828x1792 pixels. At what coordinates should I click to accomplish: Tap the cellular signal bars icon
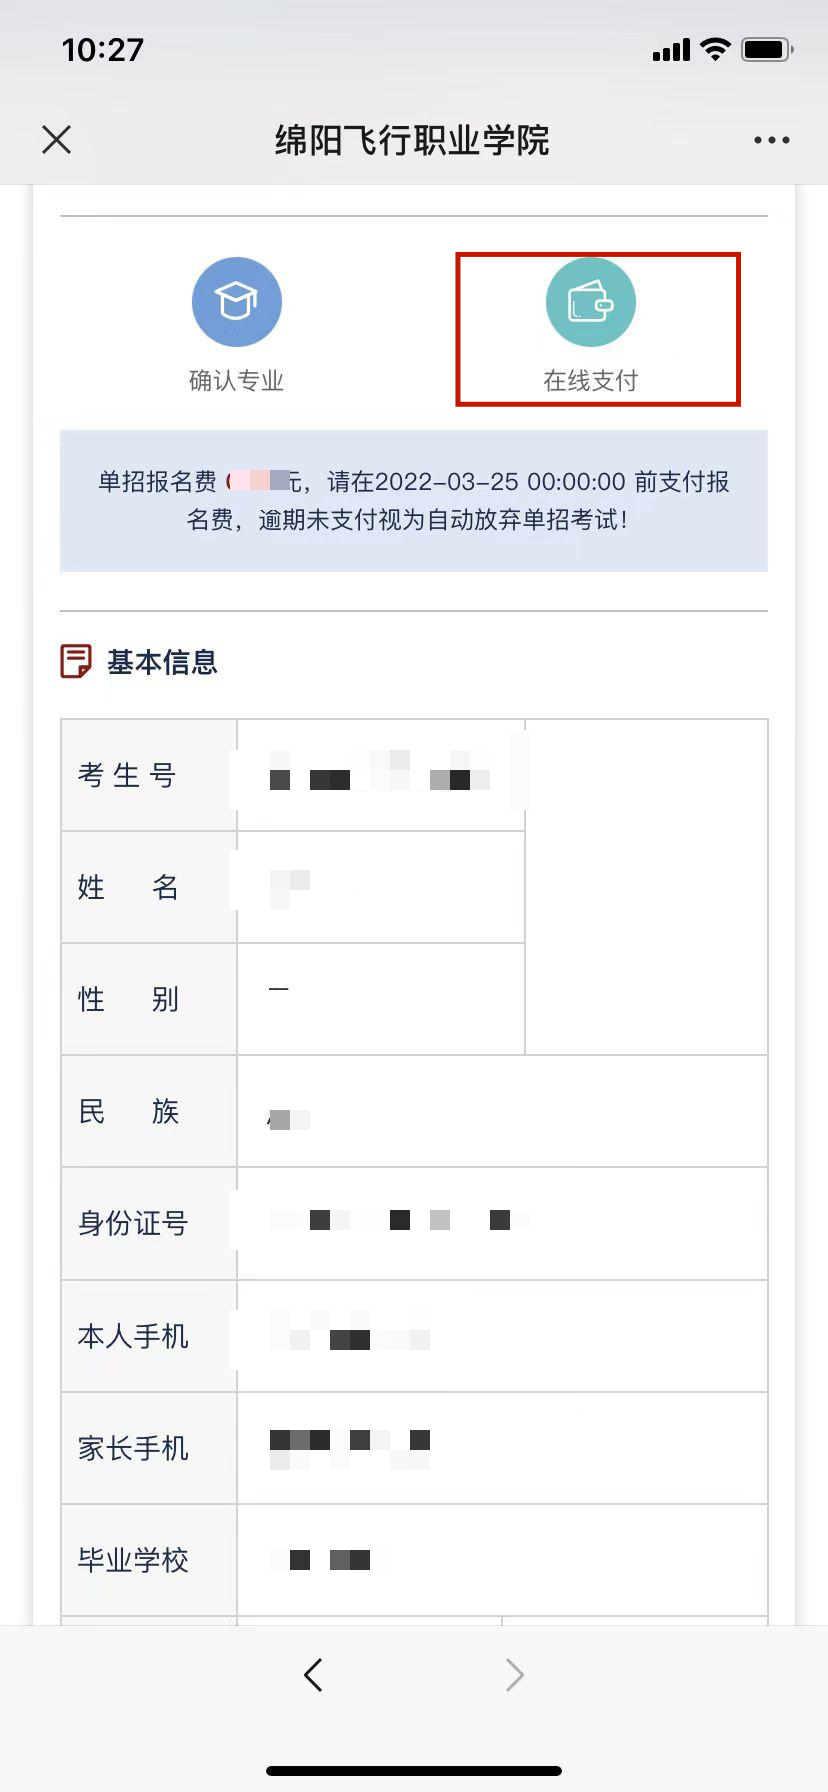point(671,50)
